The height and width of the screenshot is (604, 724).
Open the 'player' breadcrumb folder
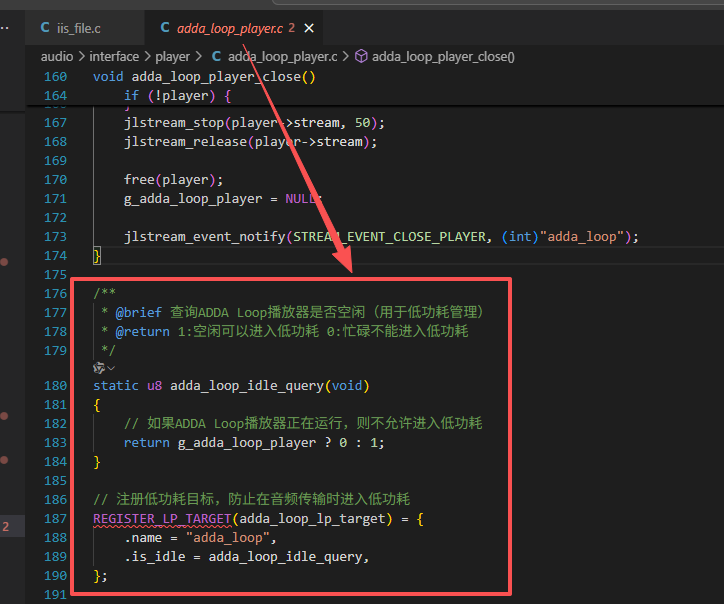click(172, 56)
